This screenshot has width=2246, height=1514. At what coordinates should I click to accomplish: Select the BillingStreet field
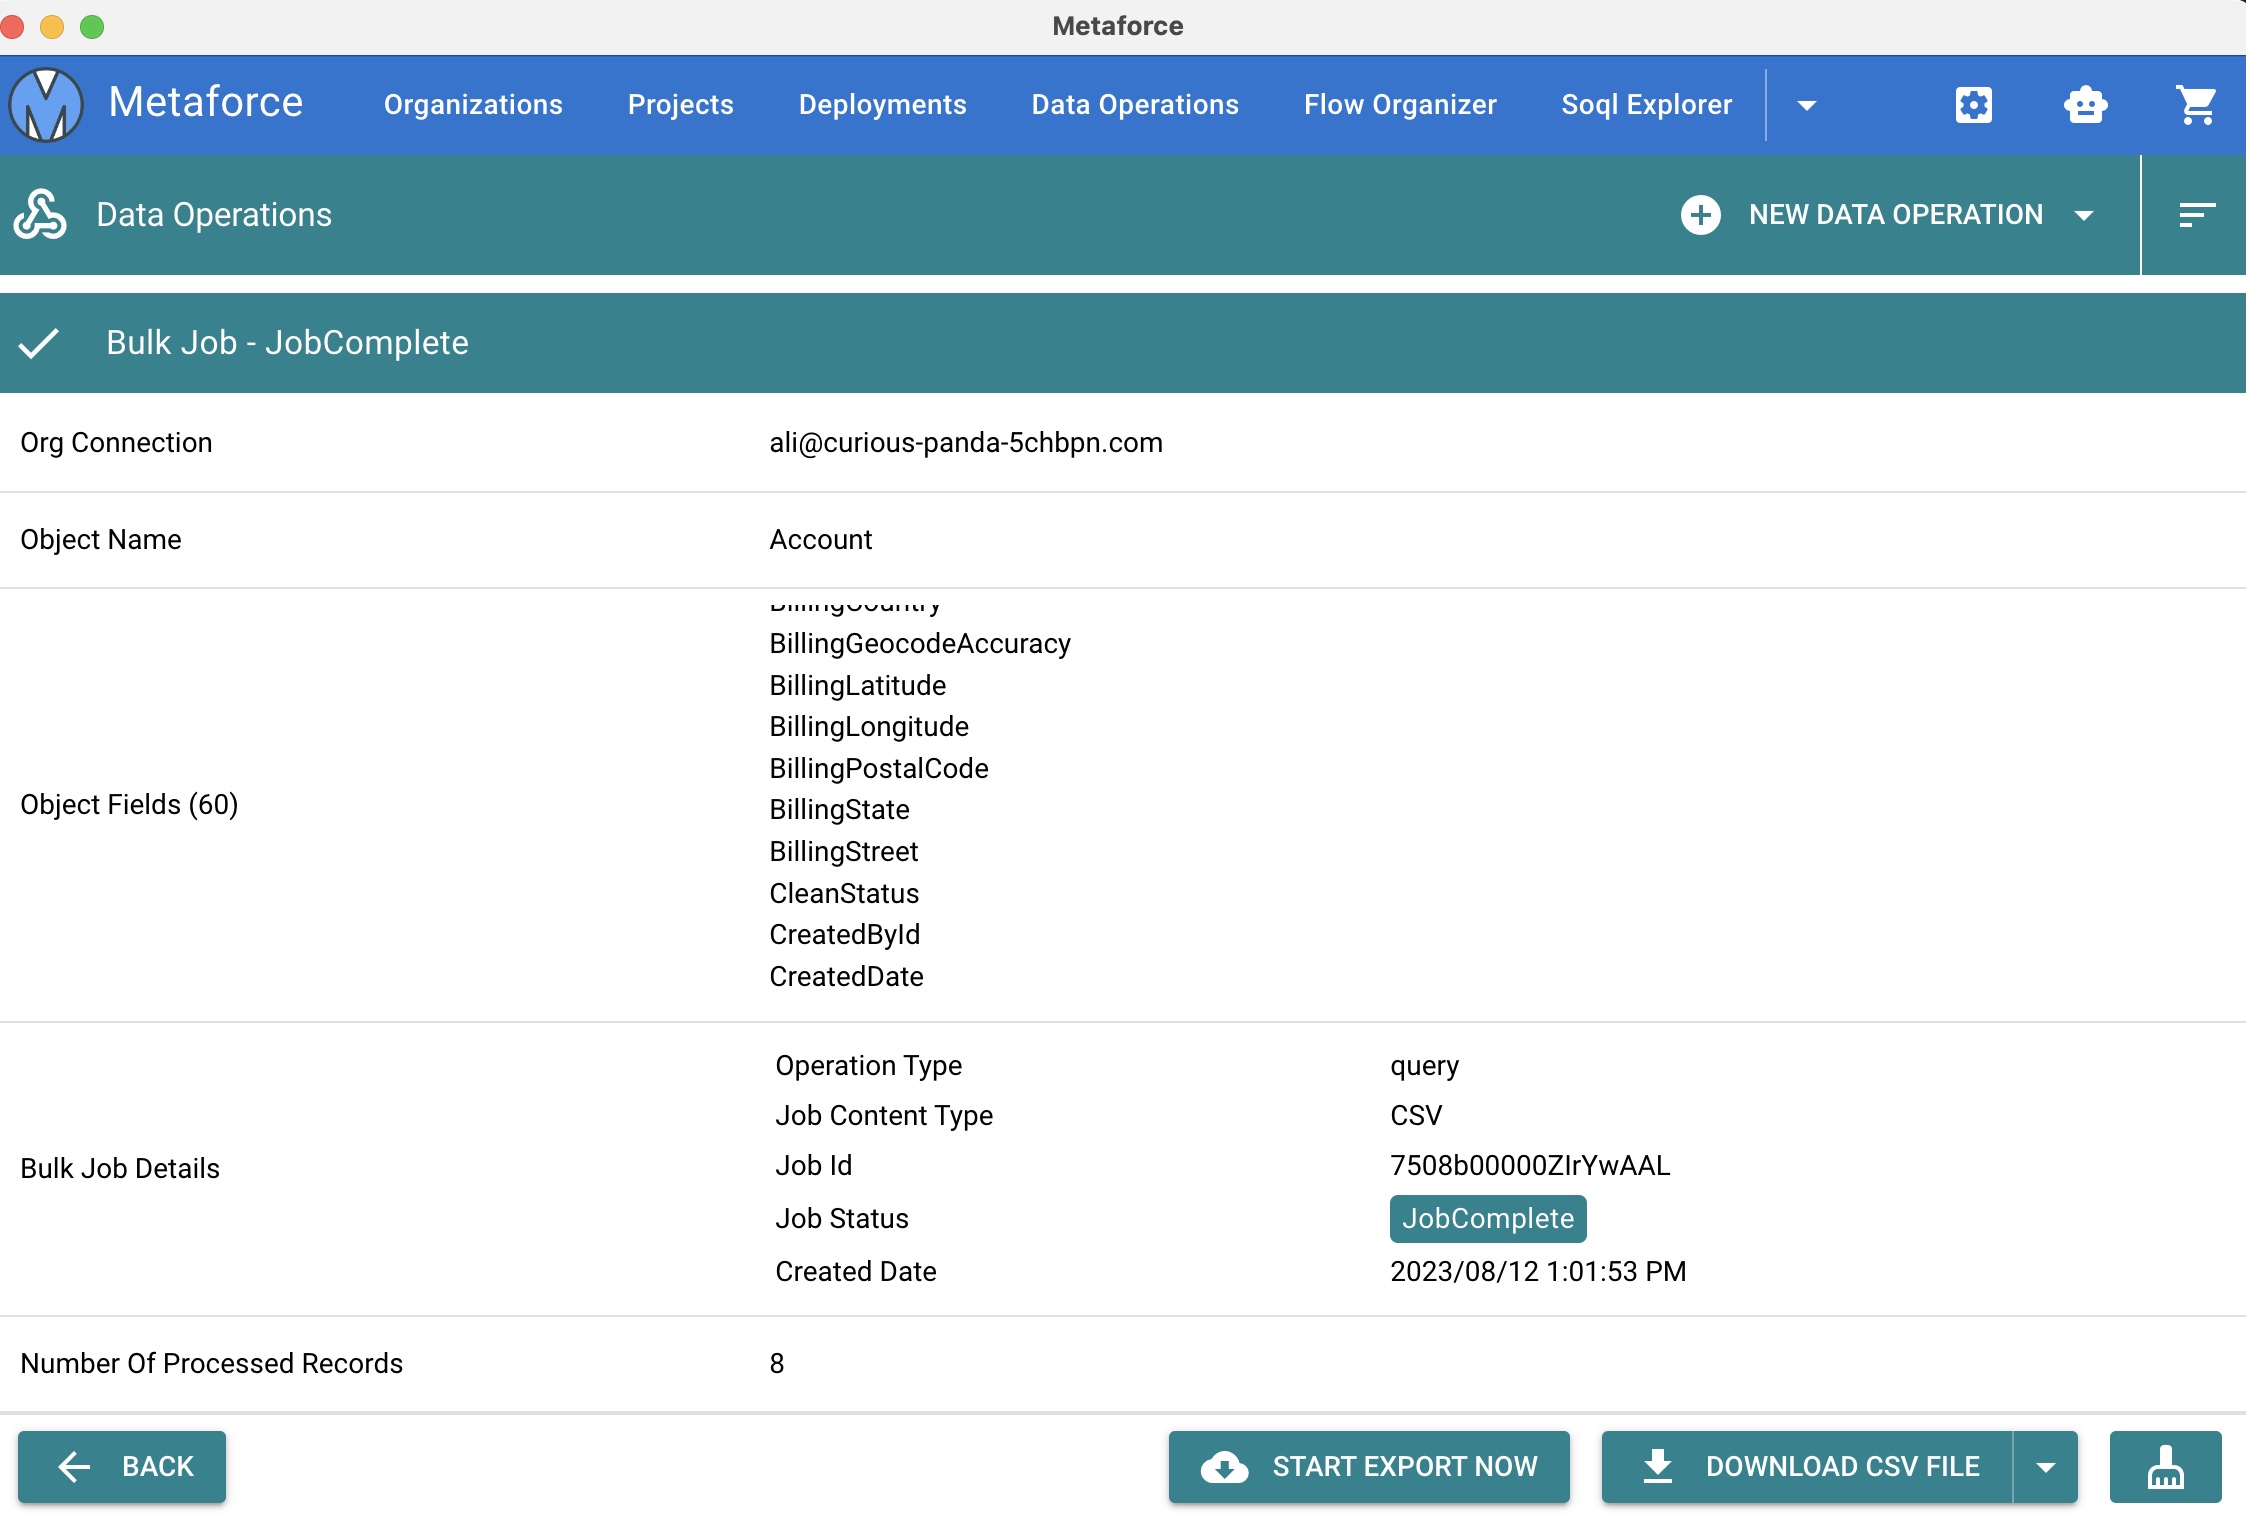[843, 852]
